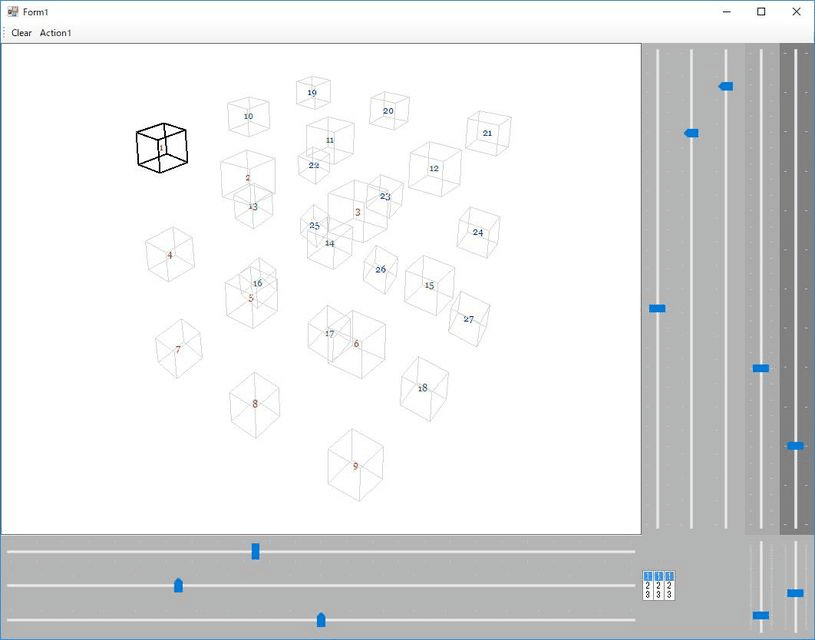This screenshot has width=815, height=640.
Task: Minimize the Form1 window
Action: click(x=727, y=11)
